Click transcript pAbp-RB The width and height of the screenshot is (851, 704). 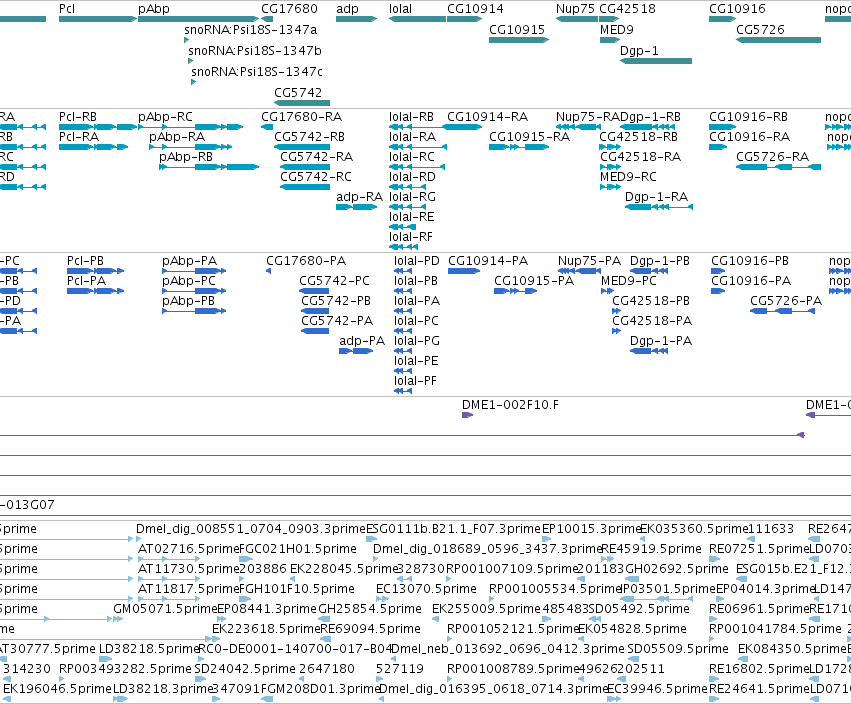tap(209, 167)
